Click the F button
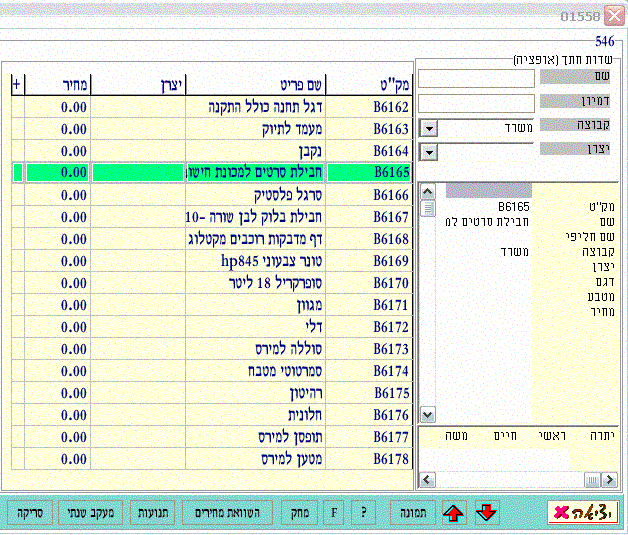This screenshot has width=628, height=535. point(334,513)
